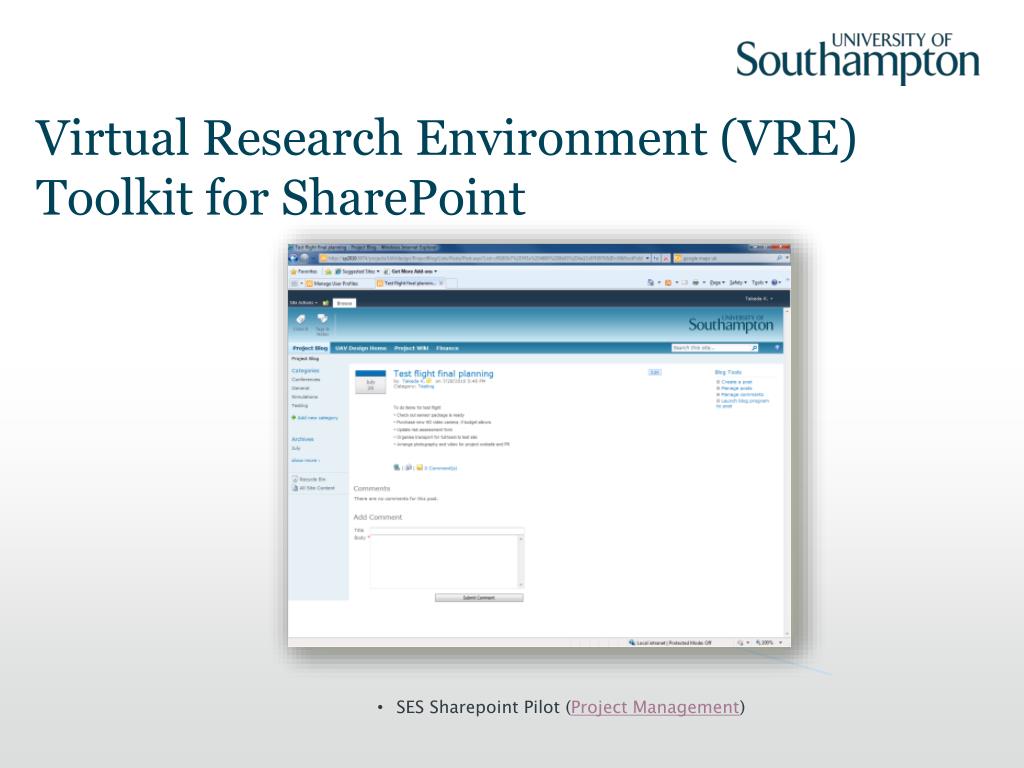The height and width of the screenshot is (768, 1024).
Task: Click the Edit button on blog post
Action: pos(654,372)
